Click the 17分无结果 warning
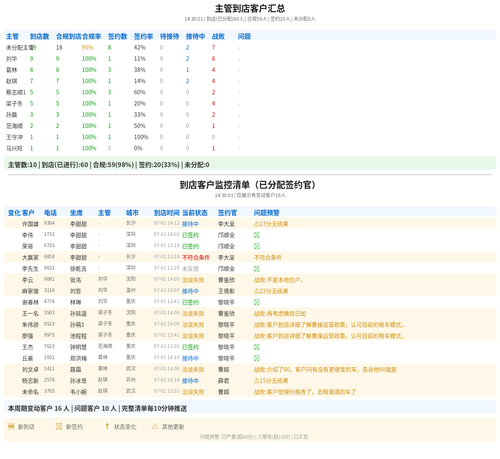The image size is (500, 459). point(271,224)
